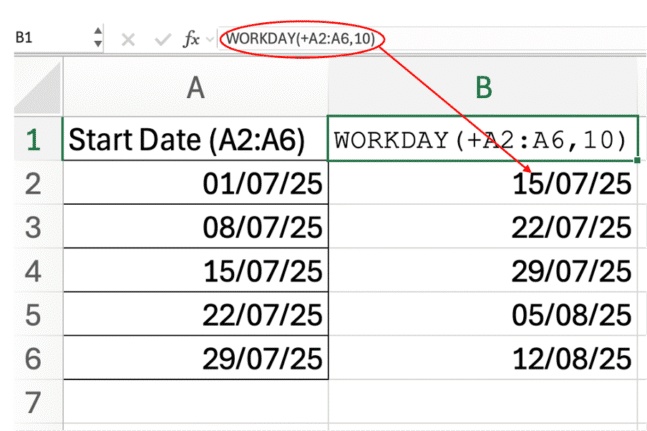647x431 pixels.
Task: Click cell B1 containing the WORKDAY formula
Action: pyautogui.click(x=484, y=141)
